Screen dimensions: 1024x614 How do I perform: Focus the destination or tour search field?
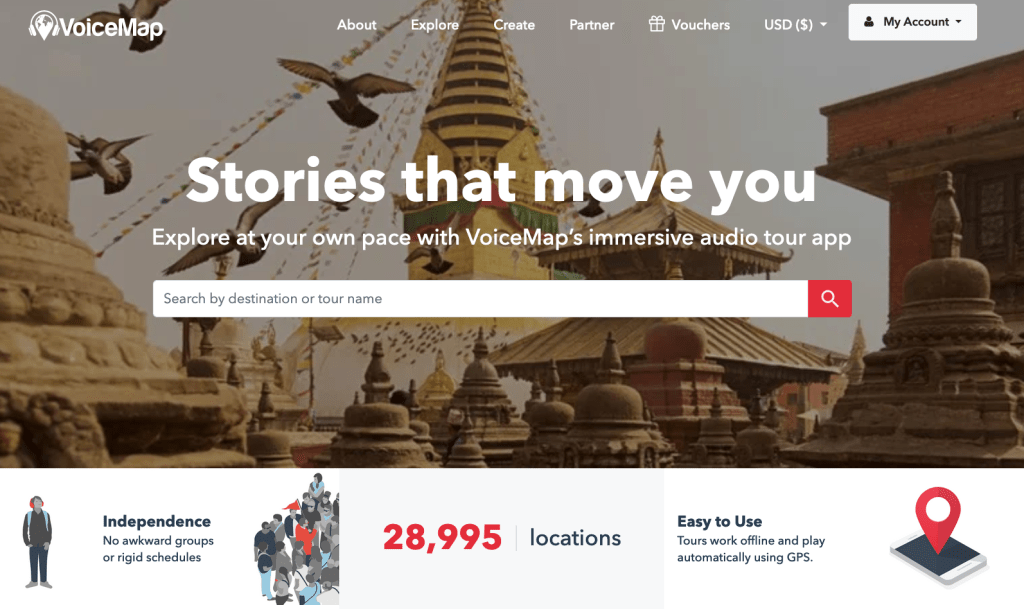[x=480, y=299]
